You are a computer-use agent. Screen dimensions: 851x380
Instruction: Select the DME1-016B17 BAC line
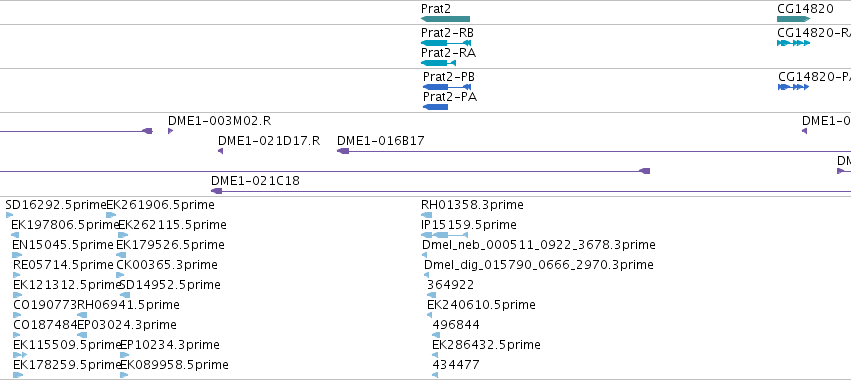594,151
